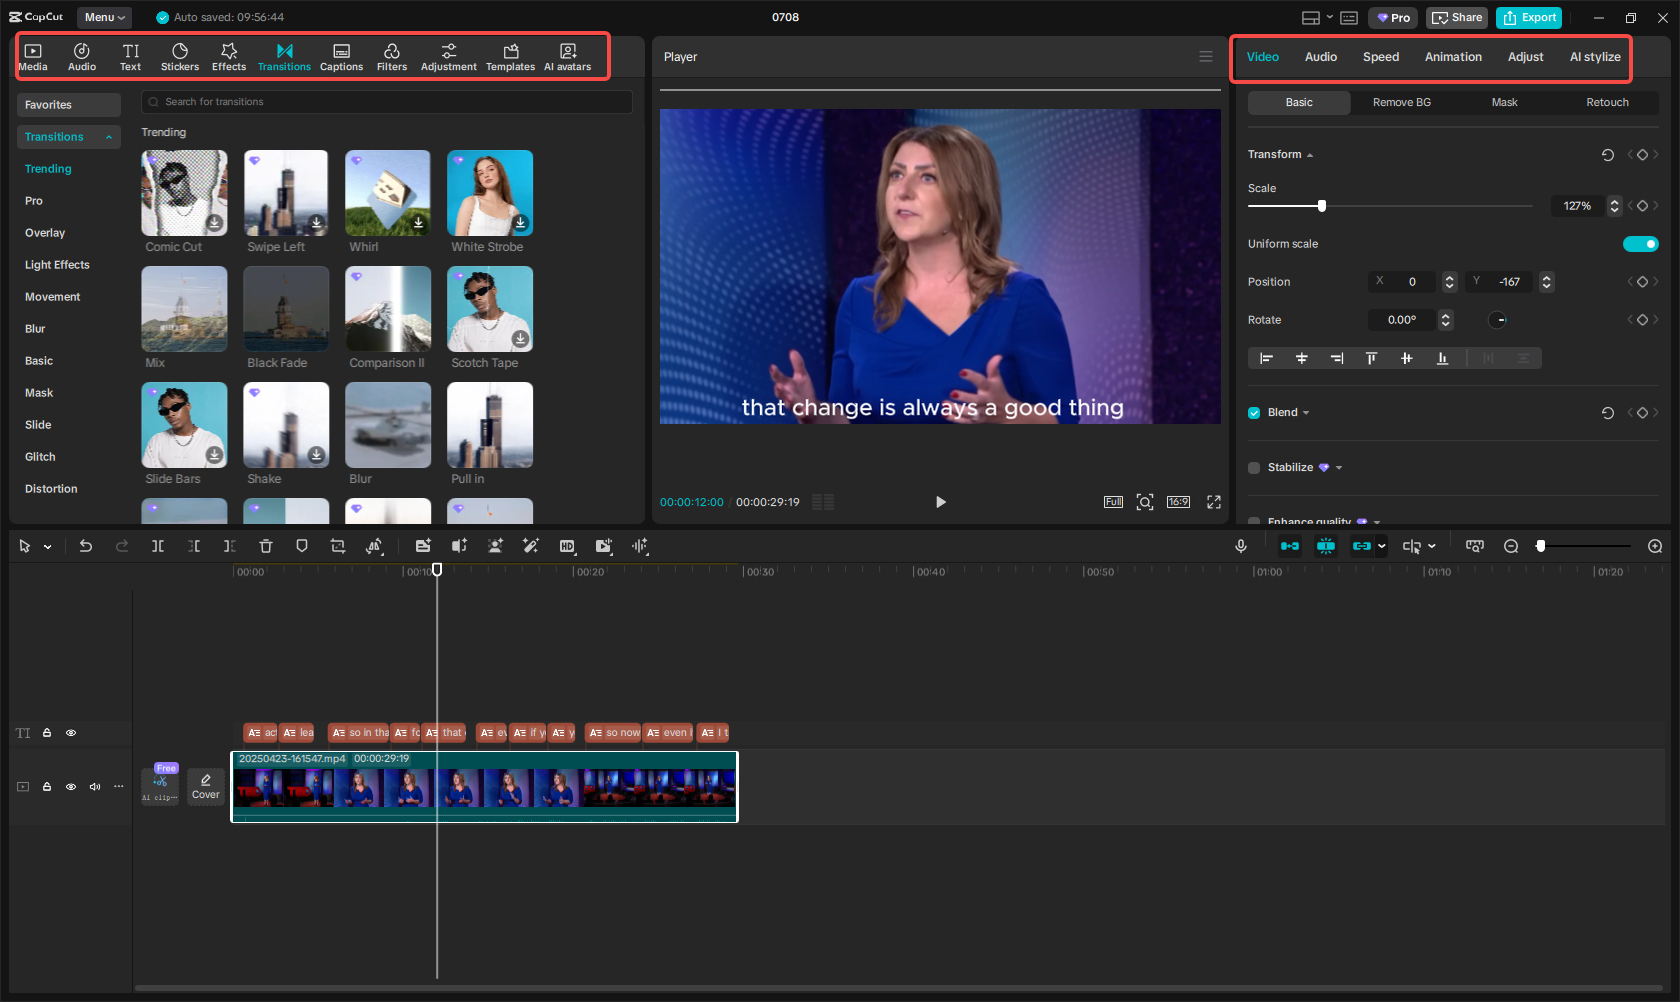Viewport: 1680px width, 1002px height.
Task: Hide the caption track with eye icon
Action: pos(71,733)
